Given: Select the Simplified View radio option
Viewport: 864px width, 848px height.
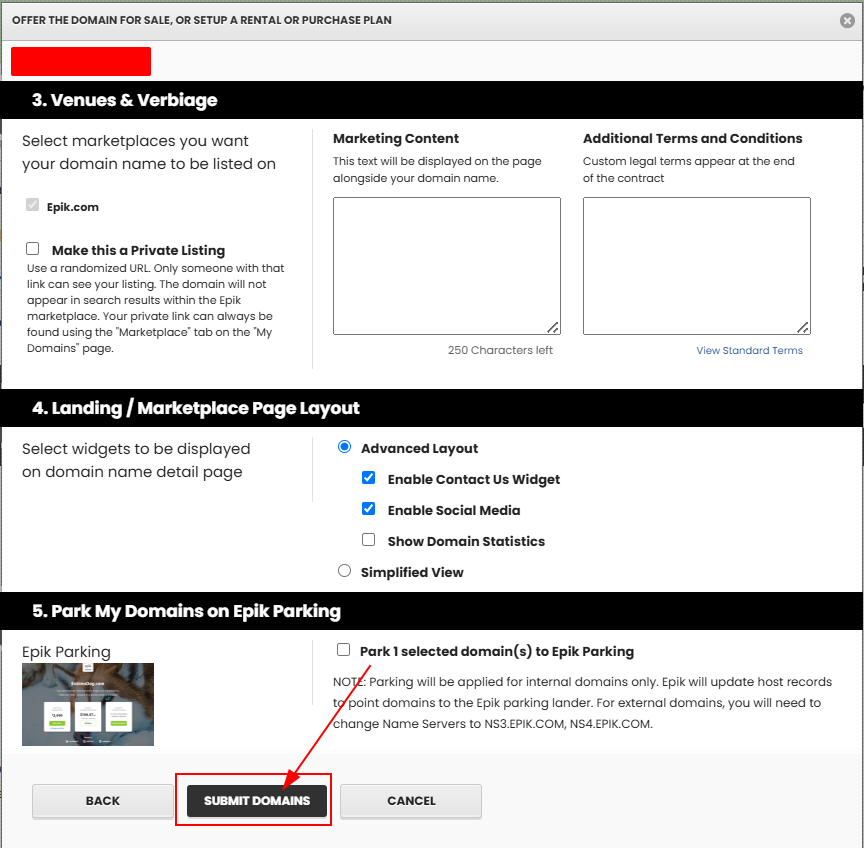Looking at the screenshot, I should [344, 571].
